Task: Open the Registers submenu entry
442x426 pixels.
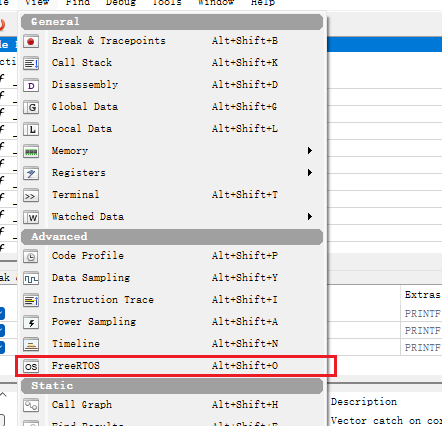Action: (172, 173)
